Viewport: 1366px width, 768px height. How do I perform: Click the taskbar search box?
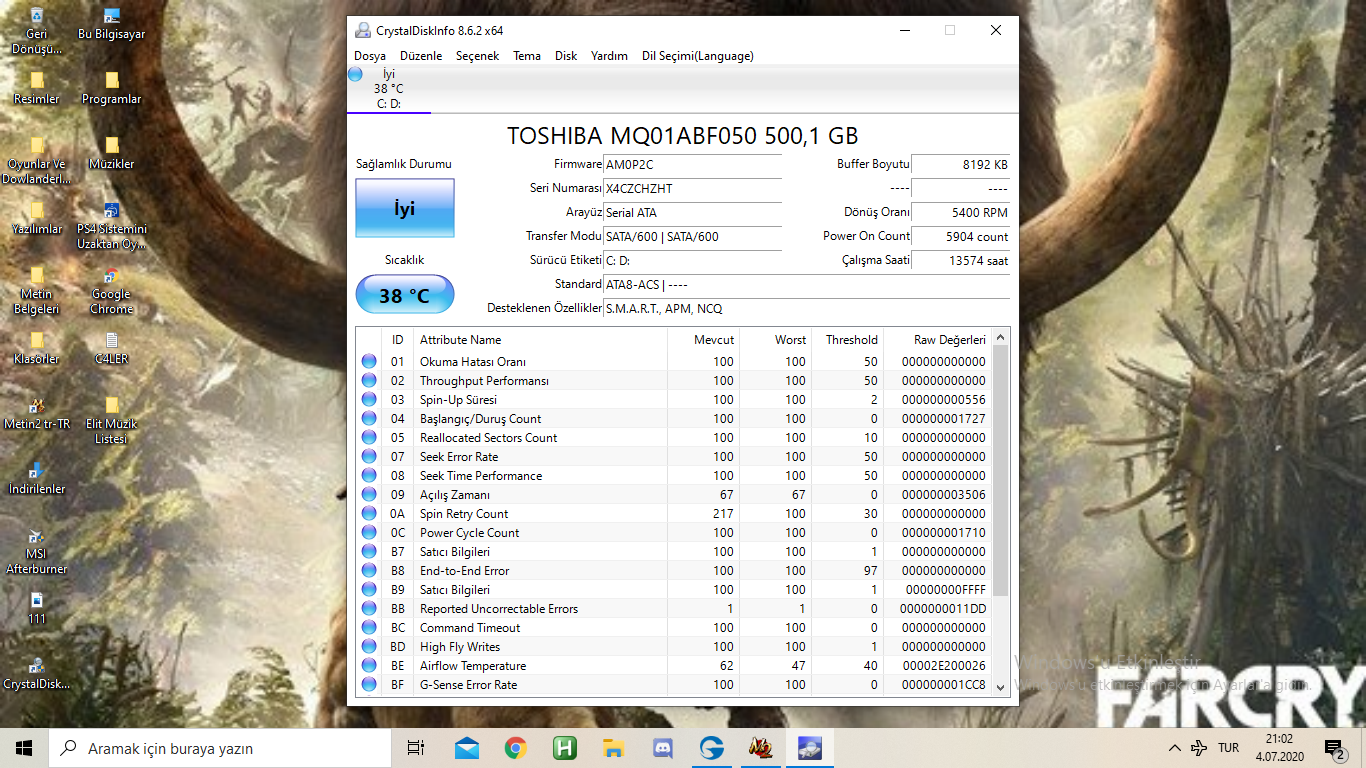[220, 748]
